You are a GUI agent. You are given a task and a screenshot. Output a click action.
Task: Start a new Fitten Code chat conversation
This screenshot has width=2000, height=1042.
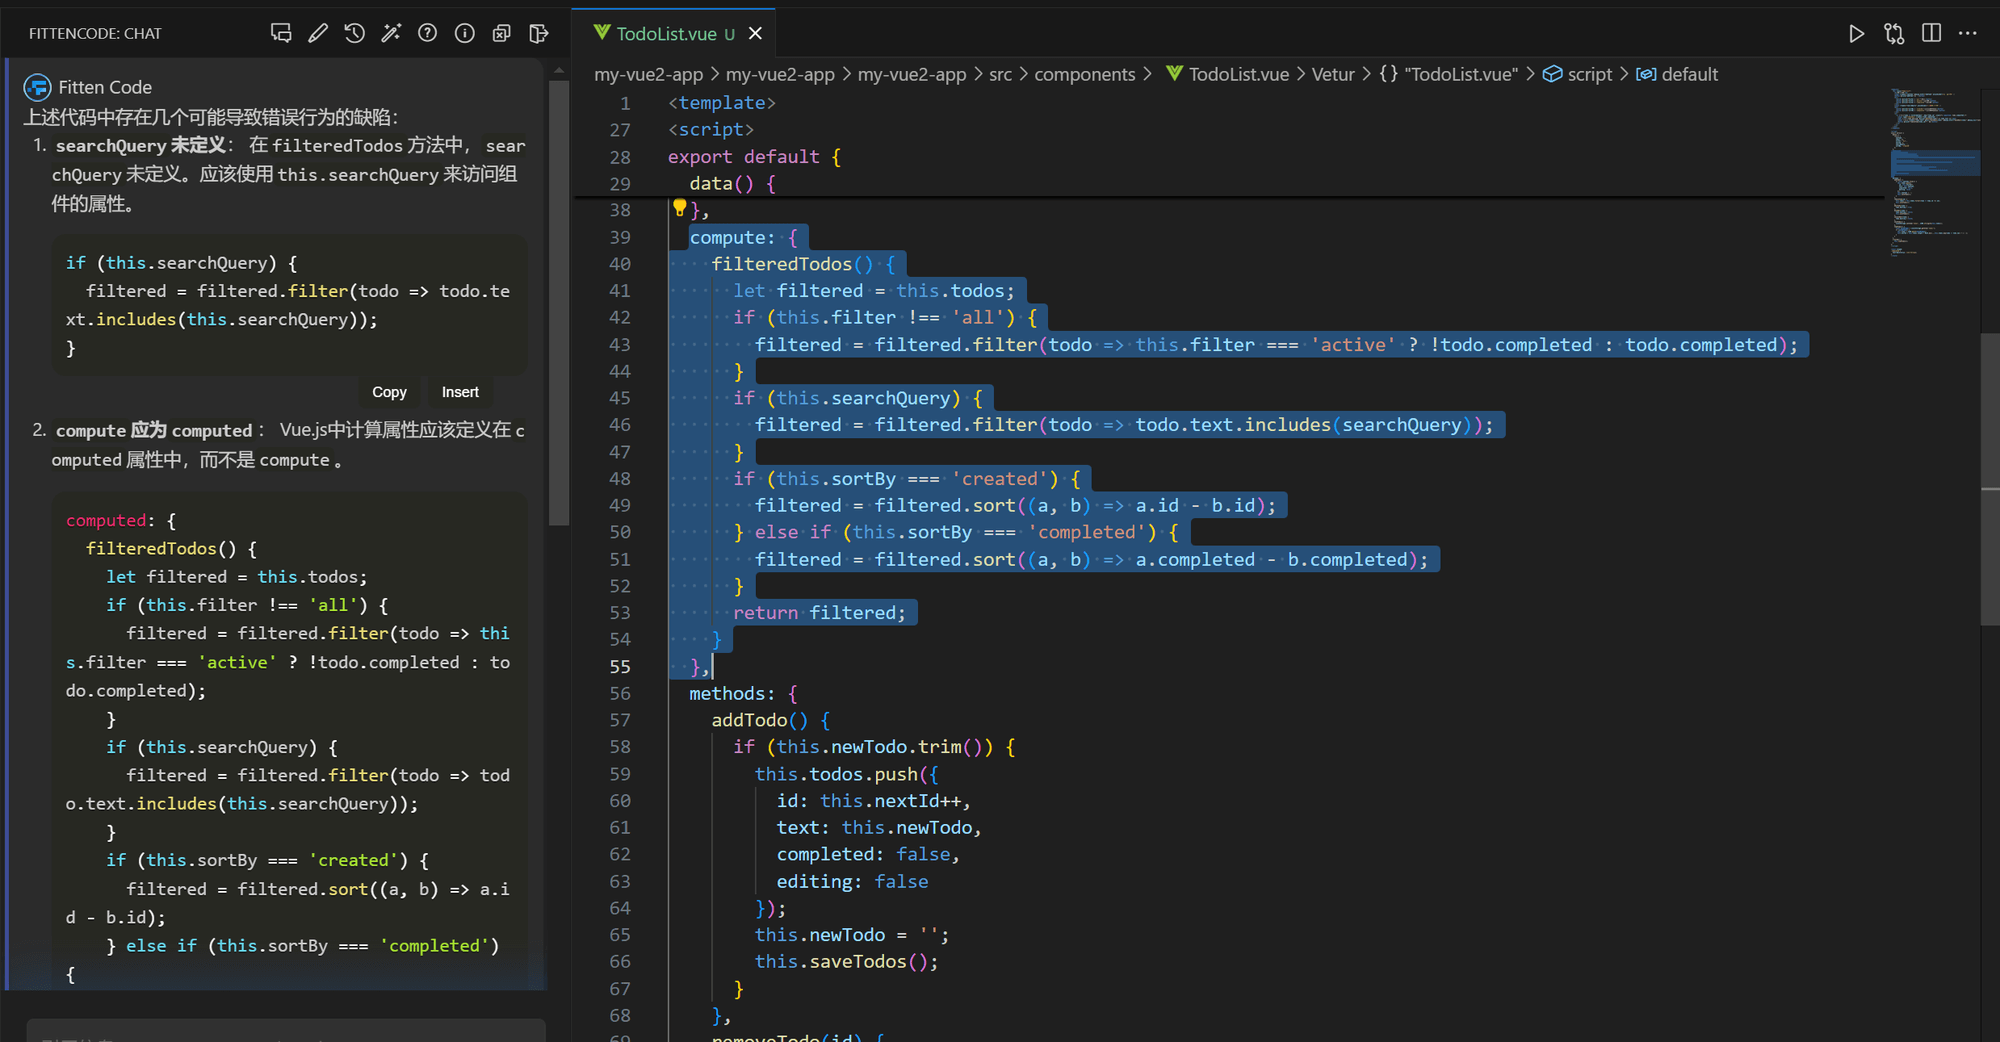click(x=281, y=33)
